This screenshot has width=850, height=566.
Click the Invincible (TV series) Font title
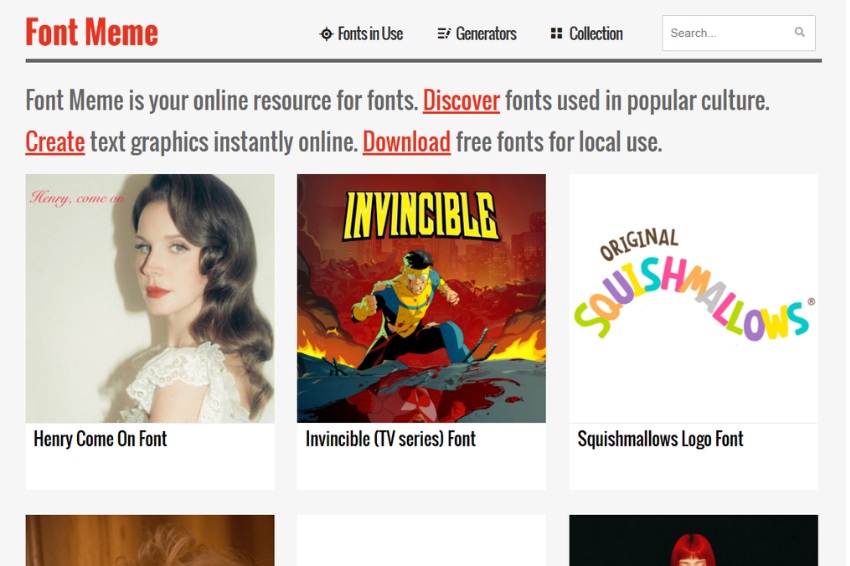390,439
